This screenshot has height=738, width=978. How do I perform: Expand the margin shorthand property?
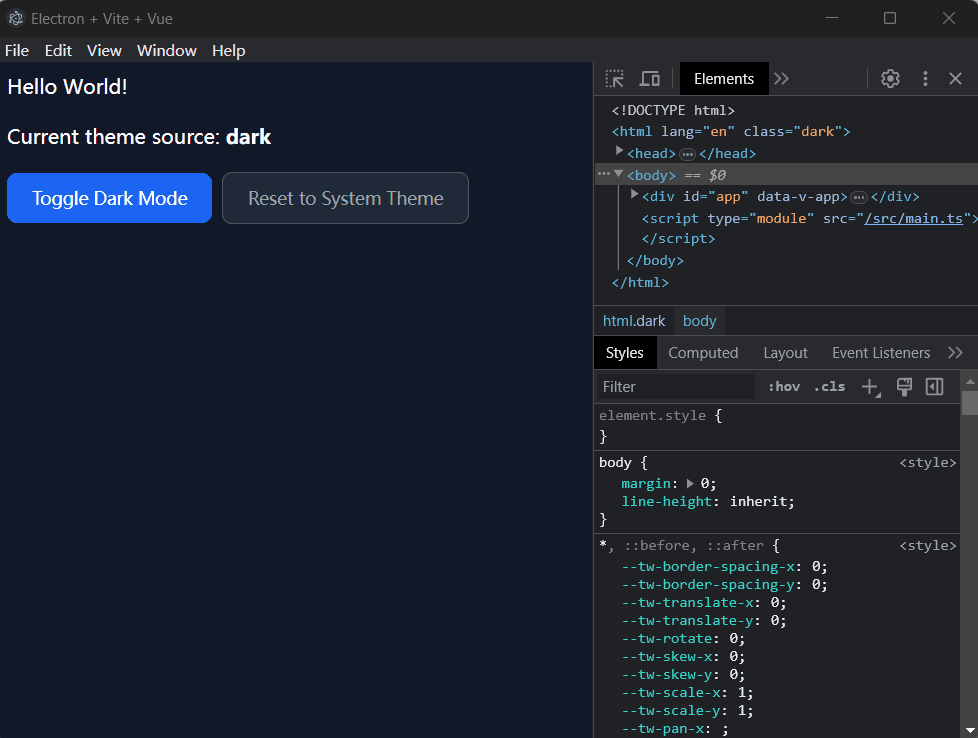(x=689, y=483)
